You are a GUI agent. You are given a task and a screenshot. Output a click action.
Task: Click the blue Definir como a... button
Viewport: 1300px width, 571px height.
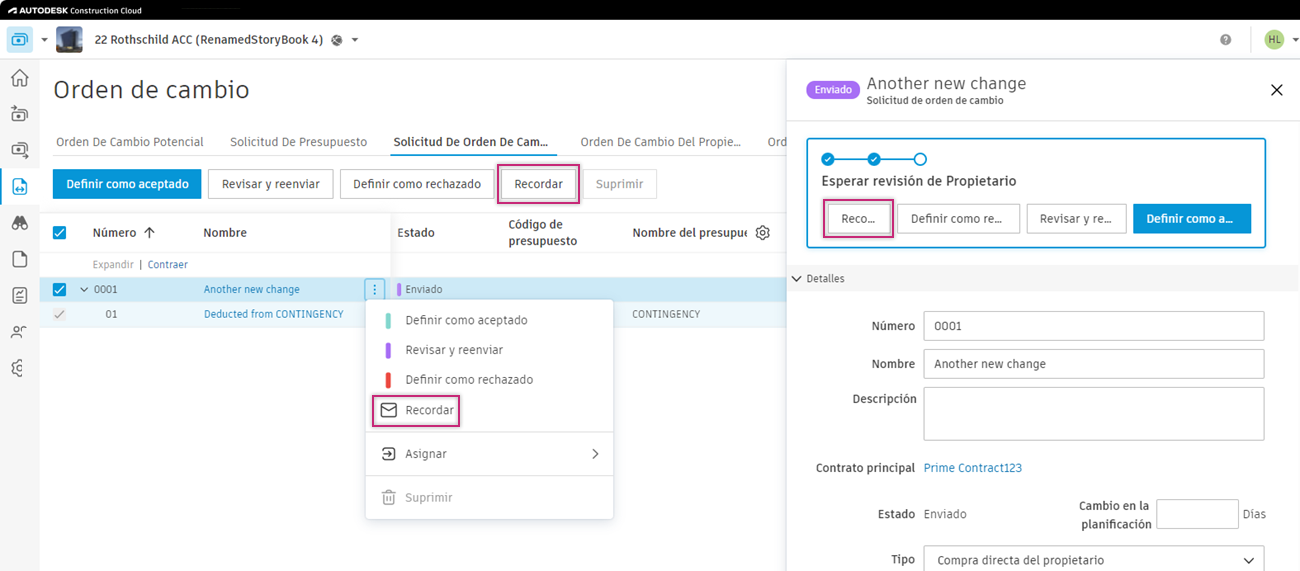[1191, 218]
